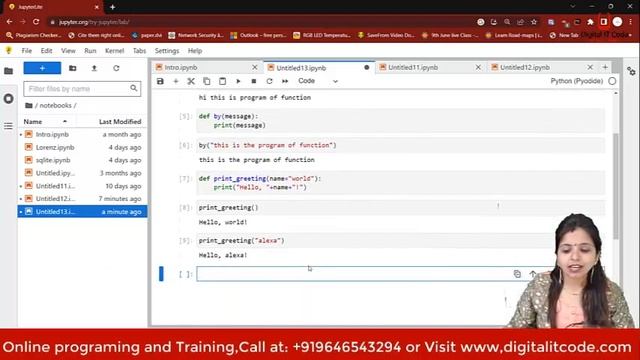Open the Help menu
Viewport: 640px width, 360px height.
(x=195, y=51)
